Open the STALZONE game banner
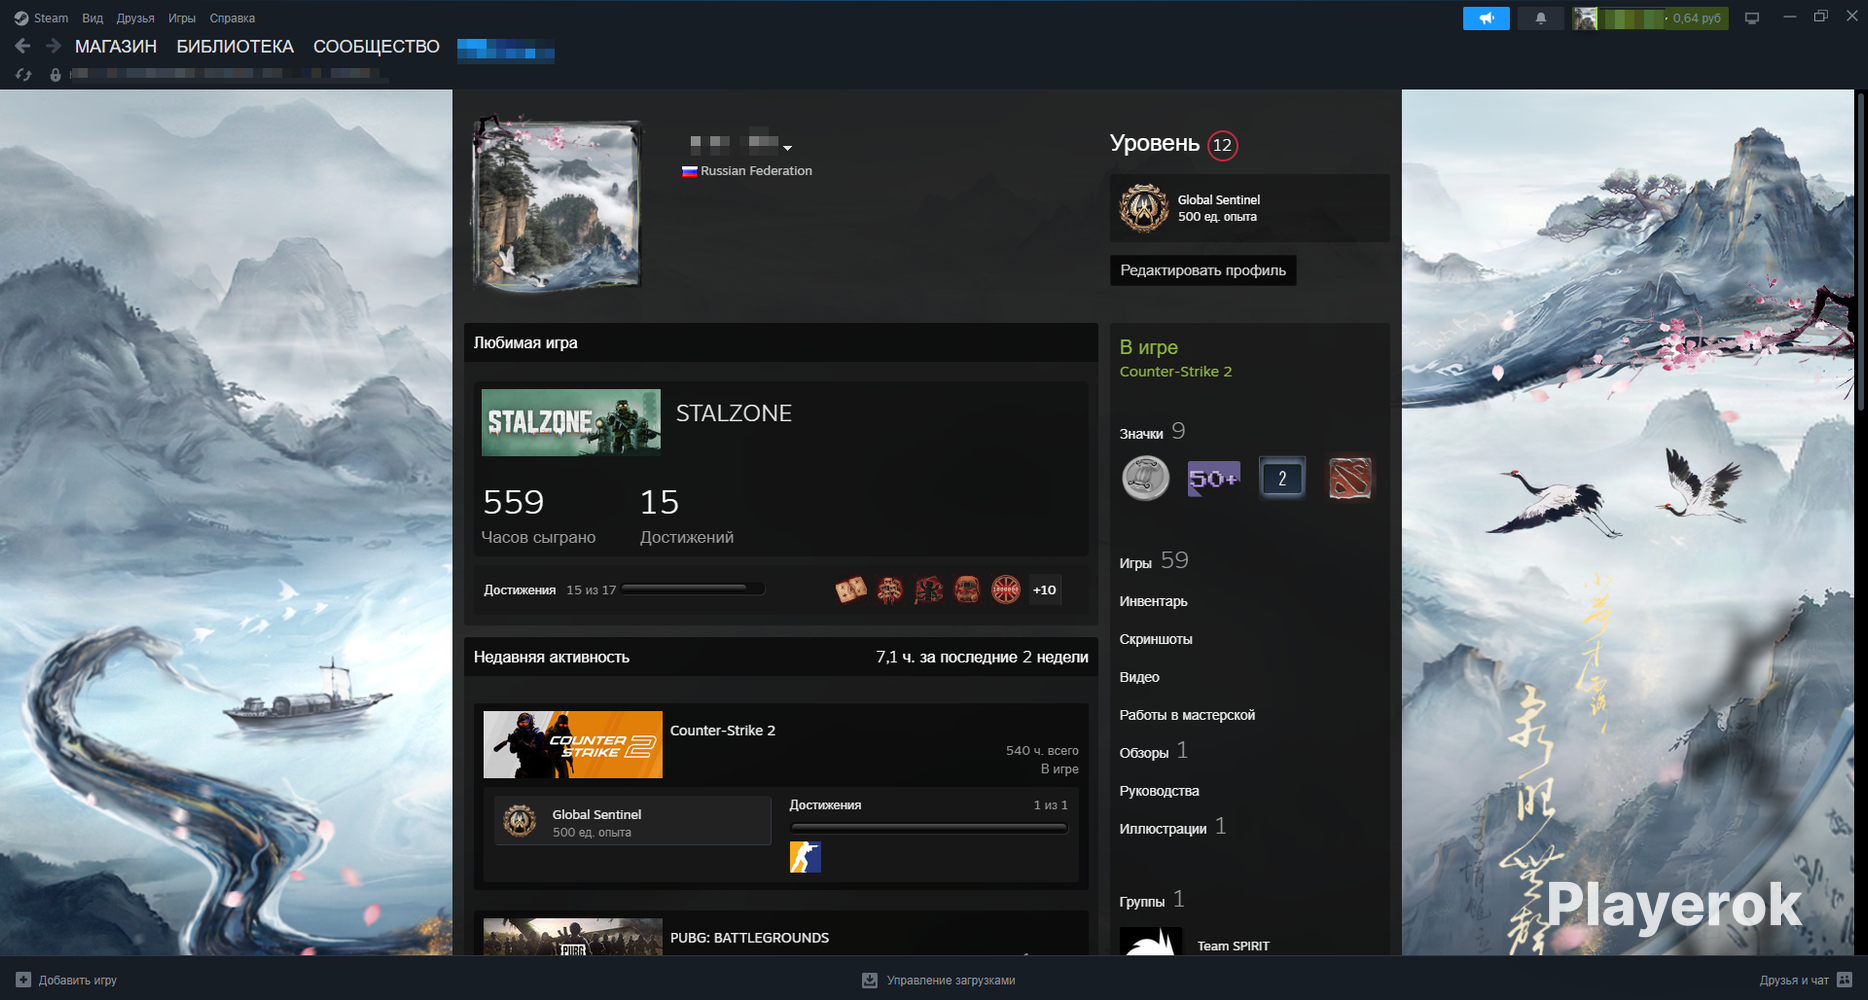Screen dimensions: 1868x1000 point(571,422)
